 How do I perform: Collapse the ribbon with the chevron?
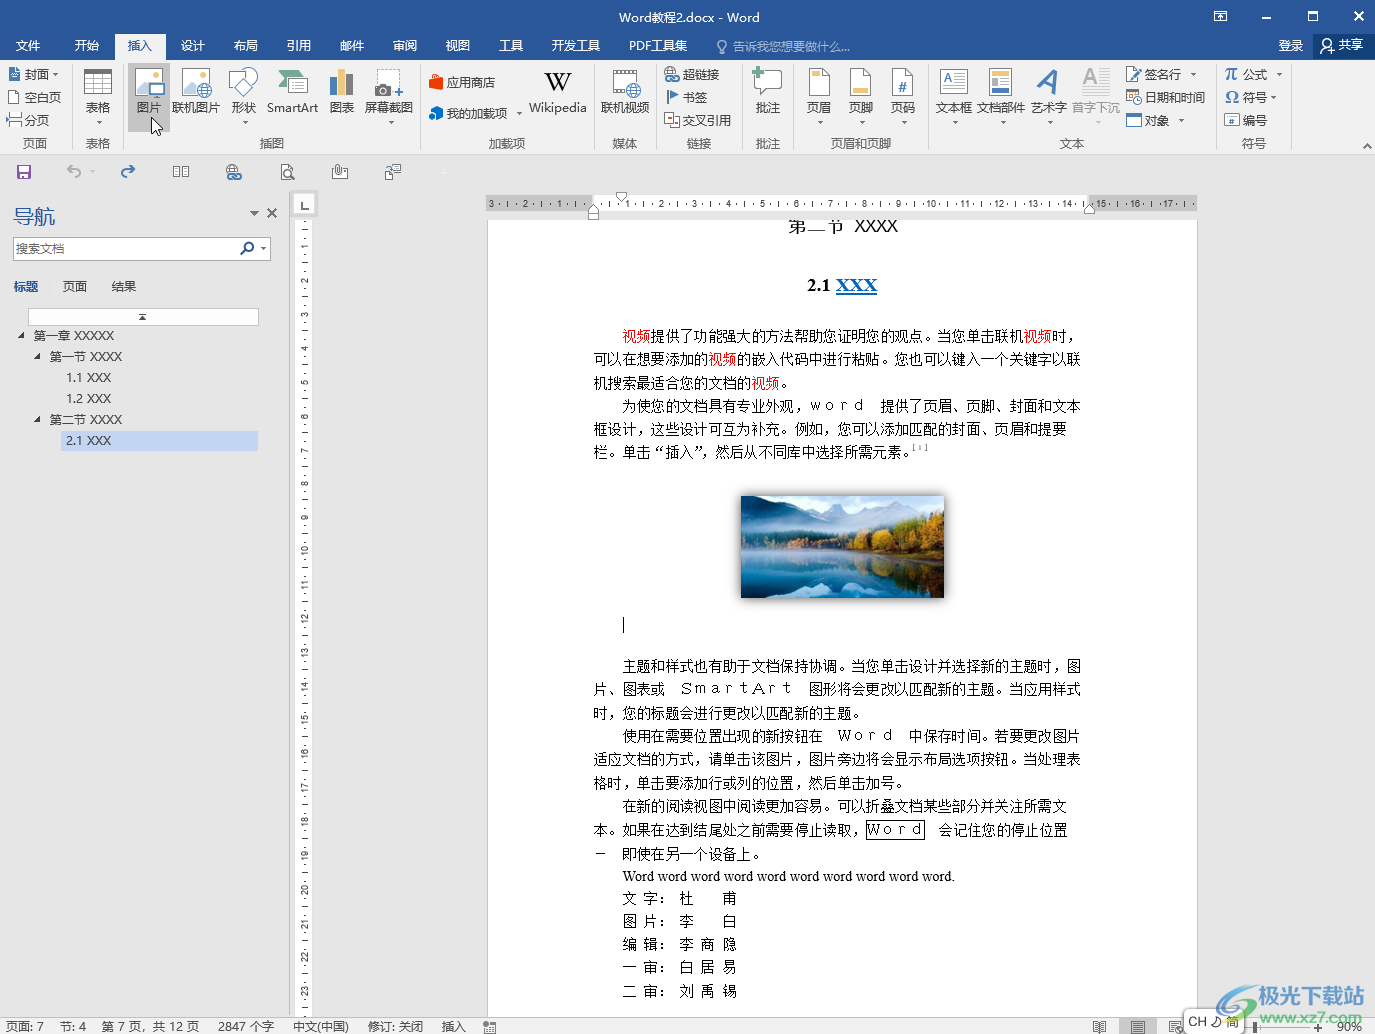point(1367,146)
